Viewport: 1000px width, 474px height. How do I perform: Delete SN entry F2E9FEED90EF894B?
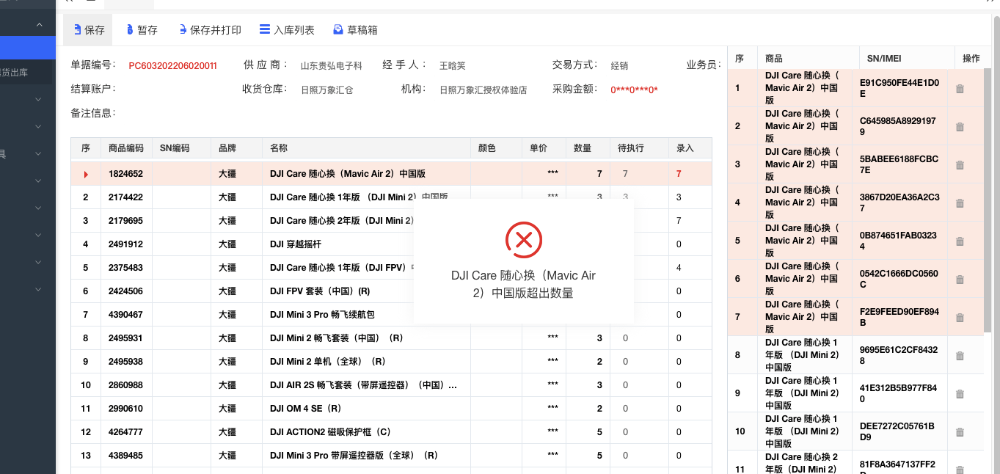click(x=960, y=317)
